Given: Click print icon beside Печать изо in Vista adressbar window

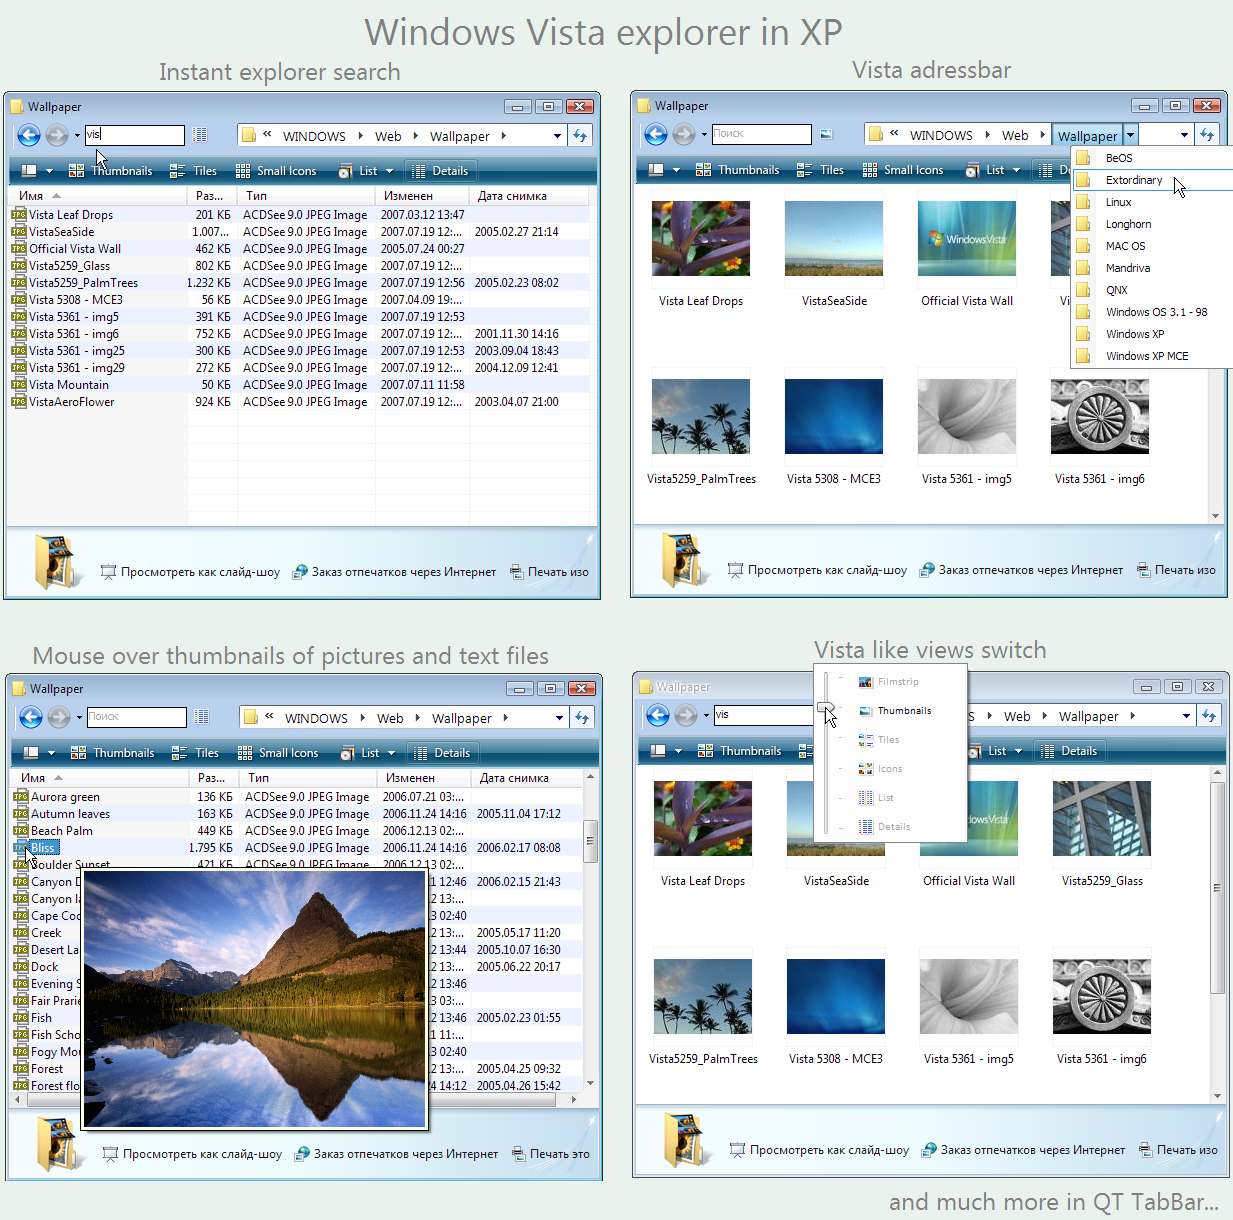Looking at the screenshot, I should 1144,570.
